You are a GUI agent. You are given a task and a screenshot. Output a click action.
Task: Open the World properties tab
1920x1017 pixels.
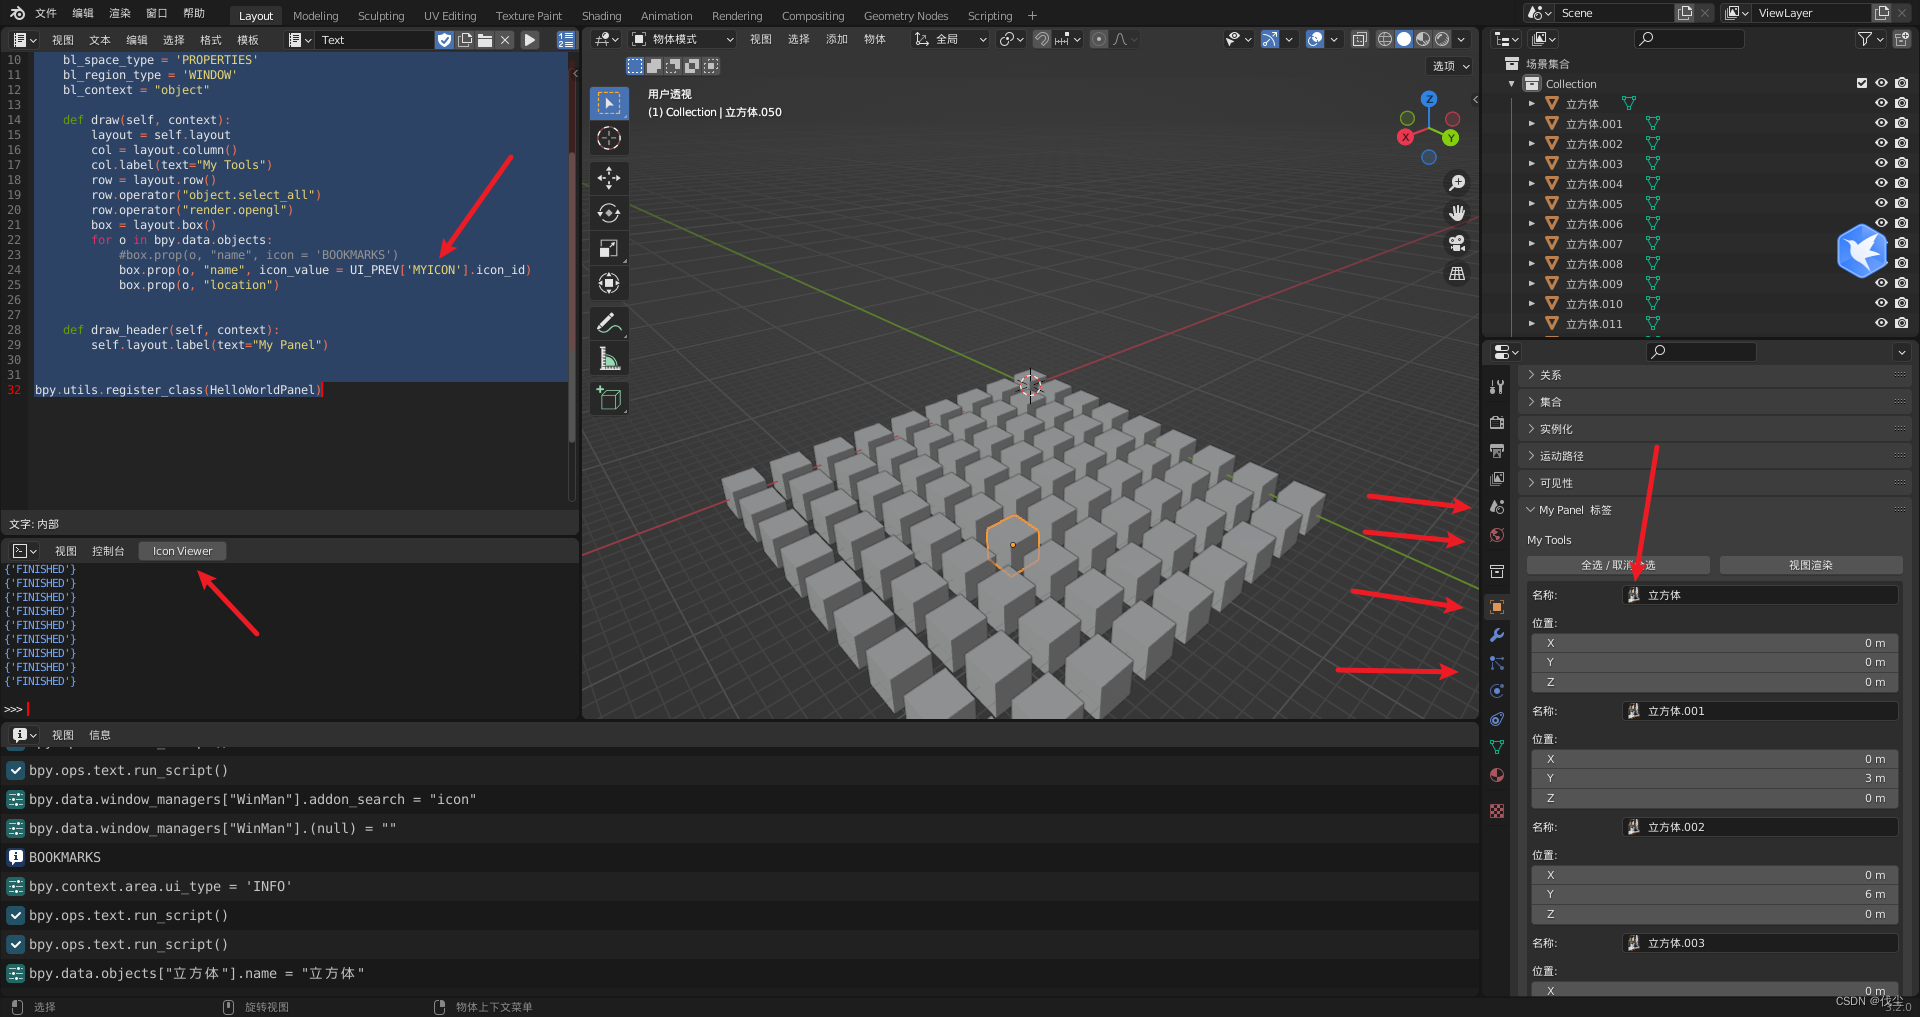coord(1497,535)
